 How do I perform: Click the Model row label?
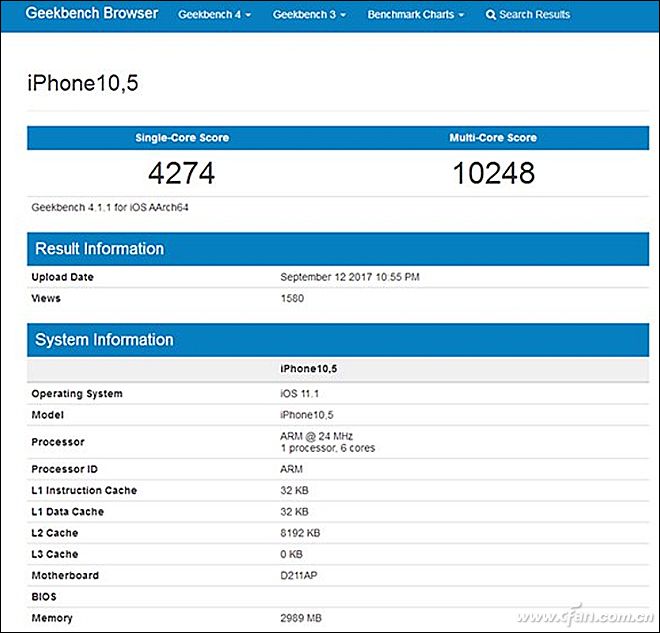click(48, 415)
